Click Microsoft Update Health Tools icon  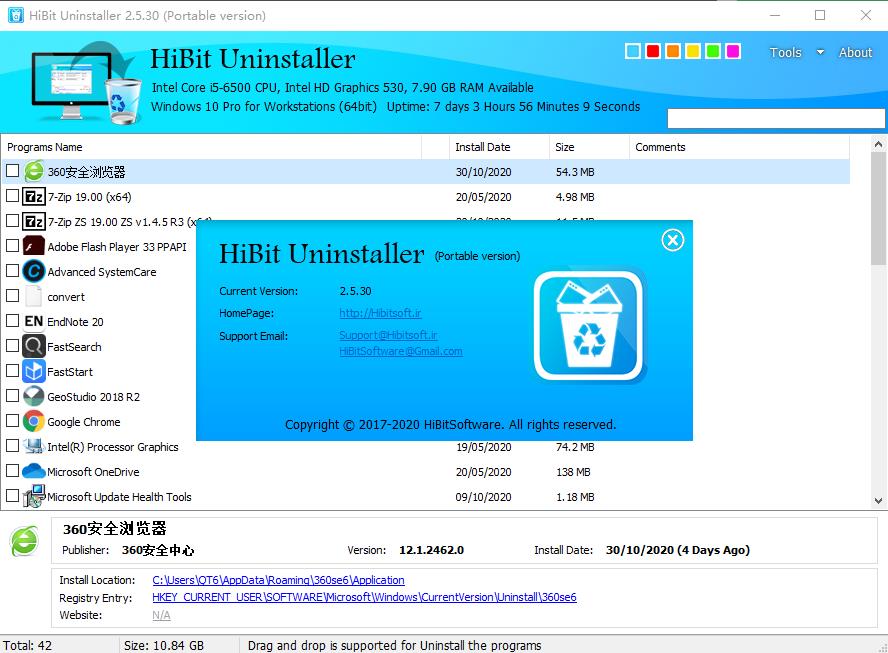tap(33, 496)
